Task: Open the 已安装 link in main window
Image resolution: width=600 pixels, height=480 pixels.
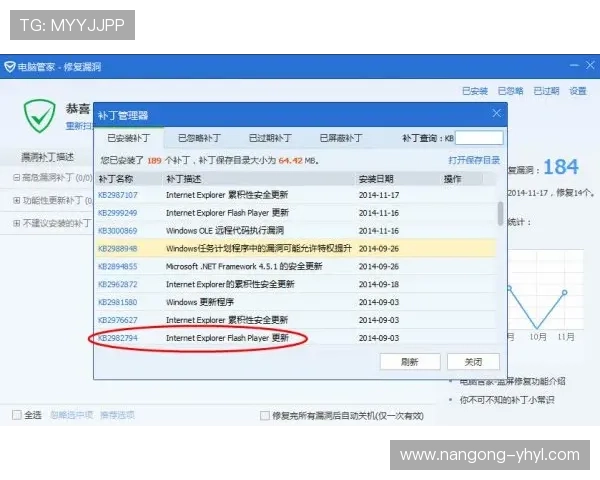Action: tap(475, 91)
